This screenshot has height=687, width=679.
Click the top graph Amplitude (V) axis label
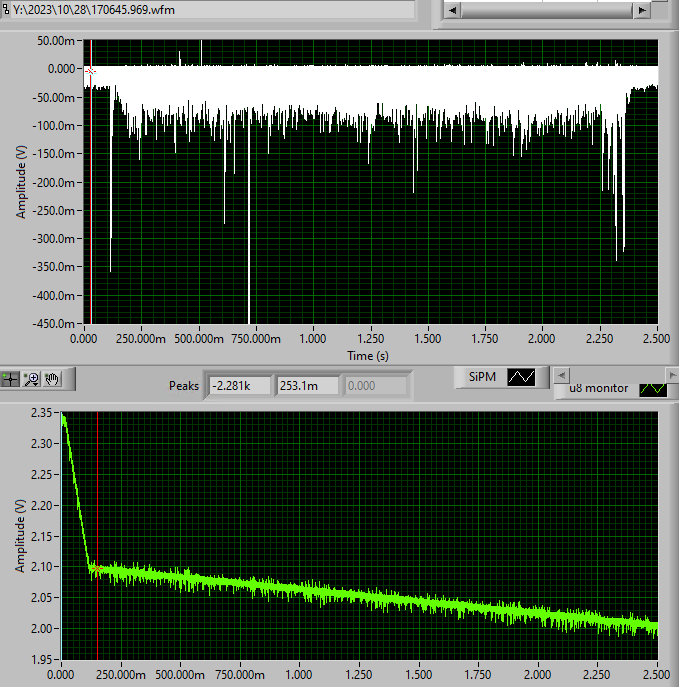coord(21,182)
